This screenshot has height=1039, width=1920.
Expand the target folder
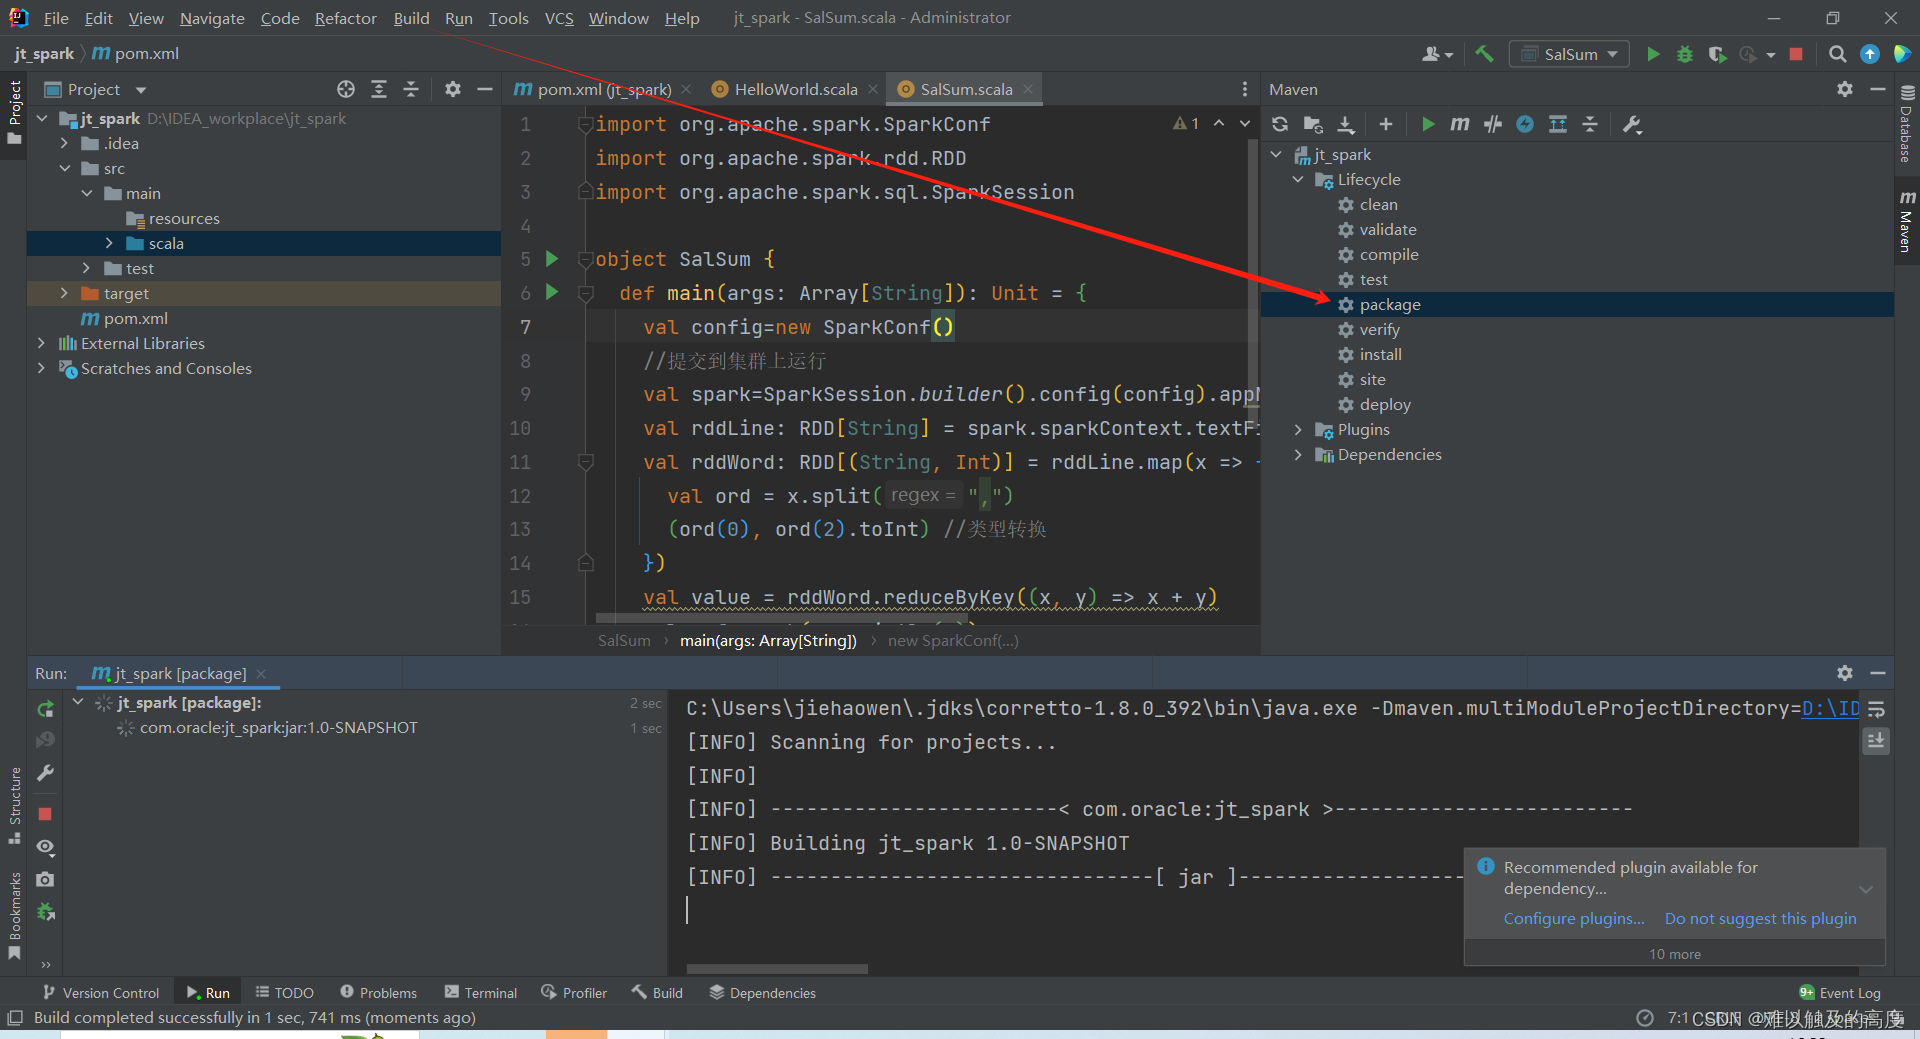pyautogui.click(x=65, y=293)
